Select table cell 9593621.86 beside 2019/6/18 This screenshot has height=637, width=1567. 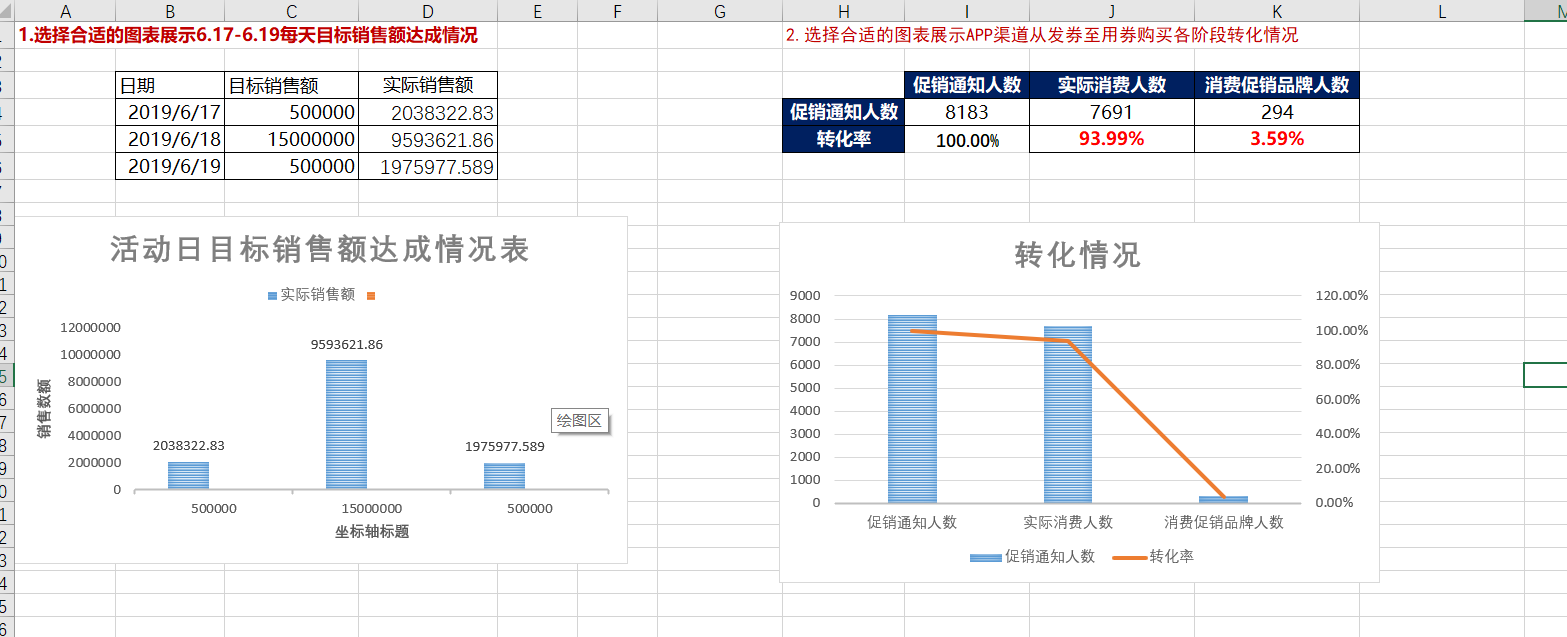428,139
